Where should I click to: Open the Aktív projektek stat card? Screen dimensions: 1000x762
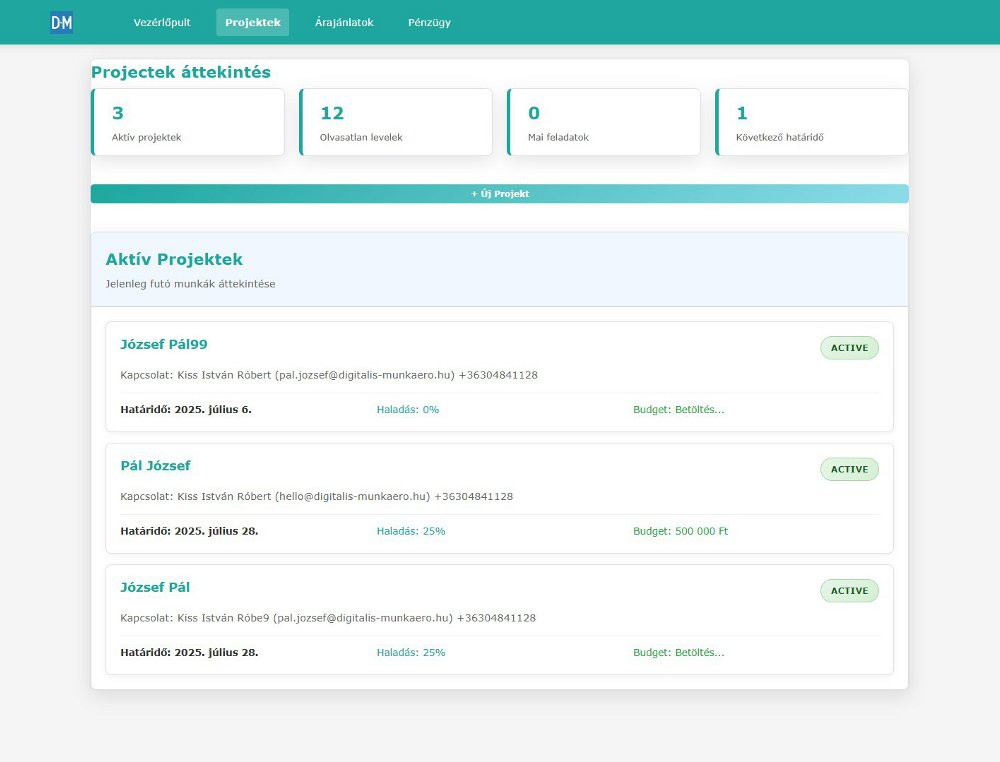coord(188,122)
